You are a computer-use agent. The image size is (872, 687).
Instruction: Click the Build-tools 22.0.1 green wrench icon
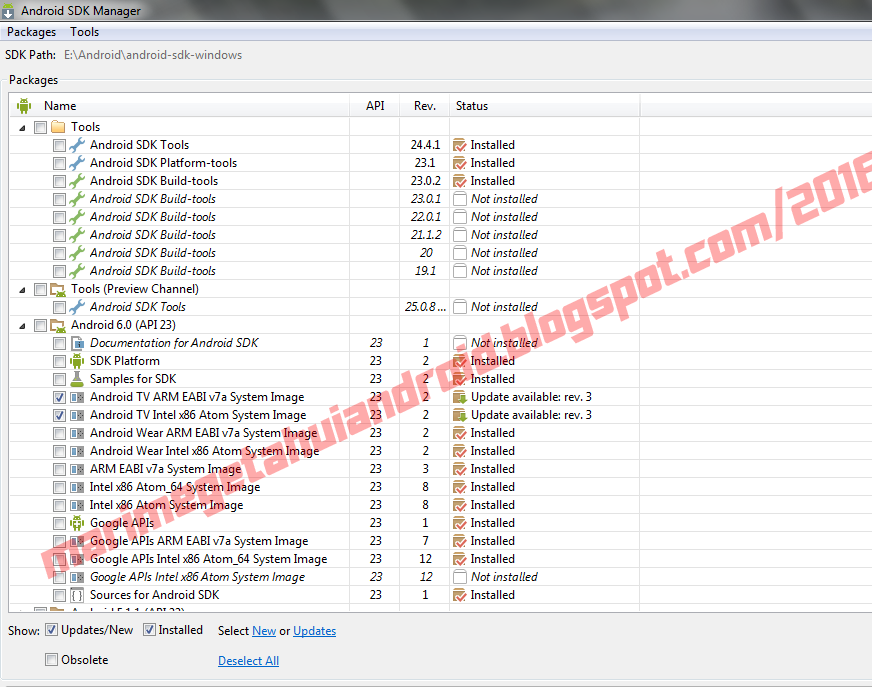pyautogui.click(x=77, y=217)
